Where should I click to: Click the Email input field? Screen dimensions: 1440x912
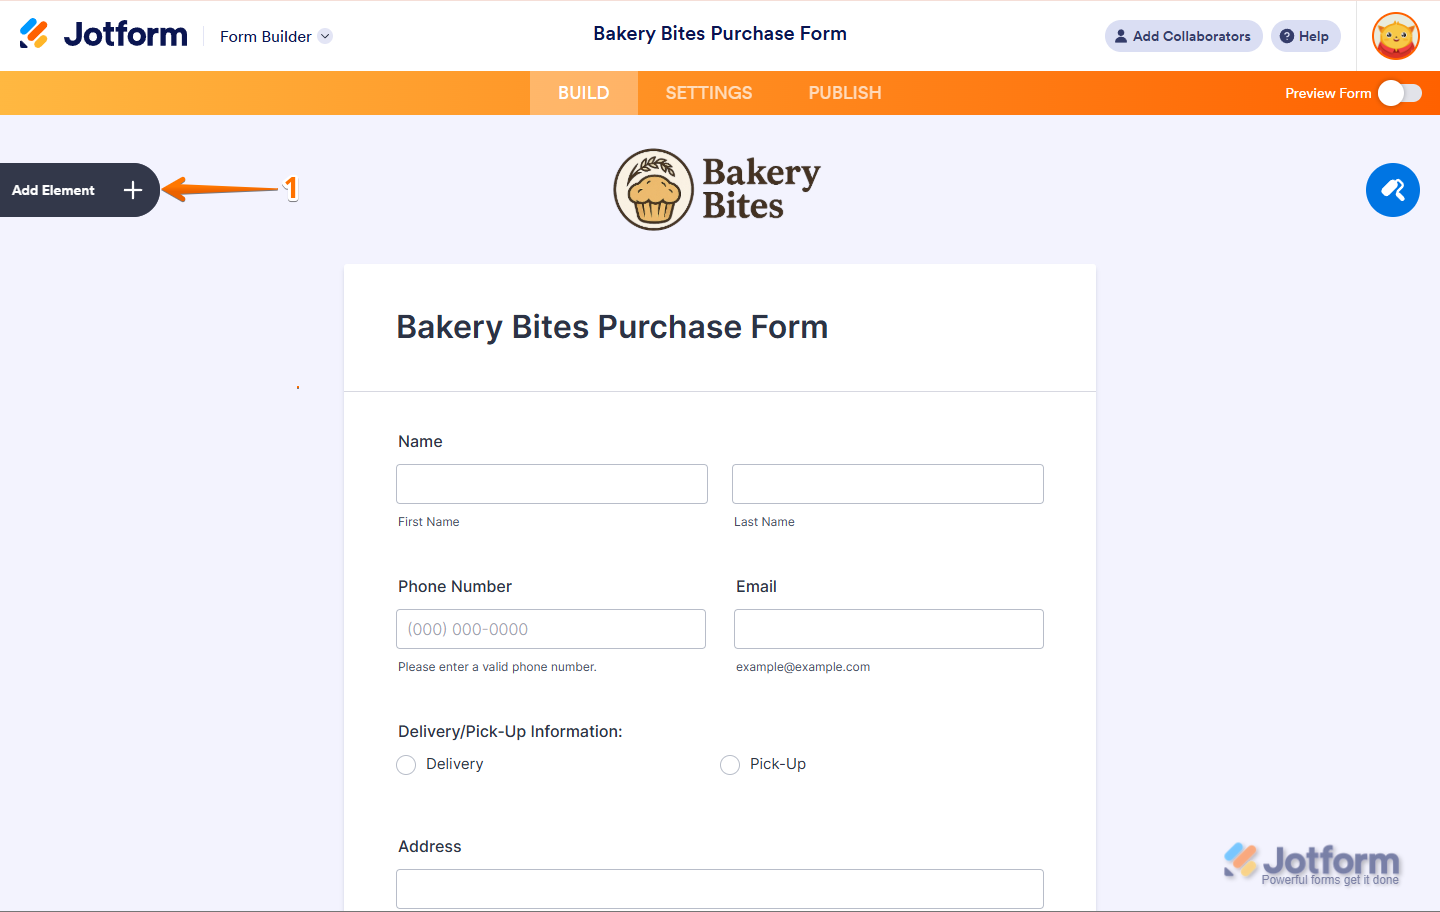coord(888,629)
